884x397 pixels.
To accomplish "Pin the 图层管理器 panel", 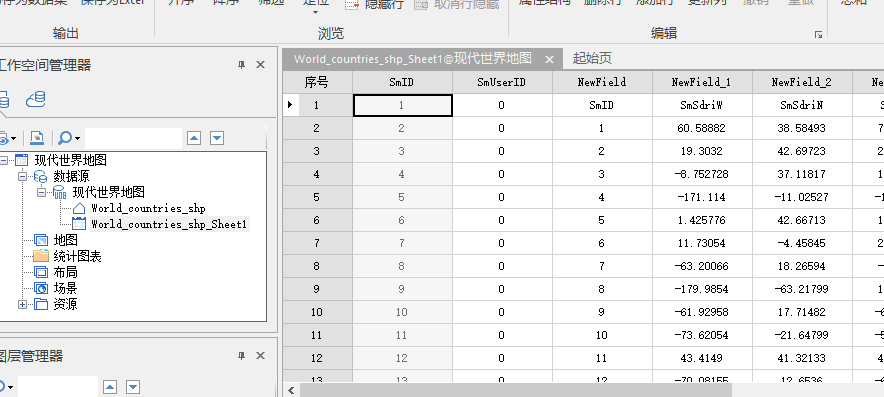I will (x=241, y=356).
